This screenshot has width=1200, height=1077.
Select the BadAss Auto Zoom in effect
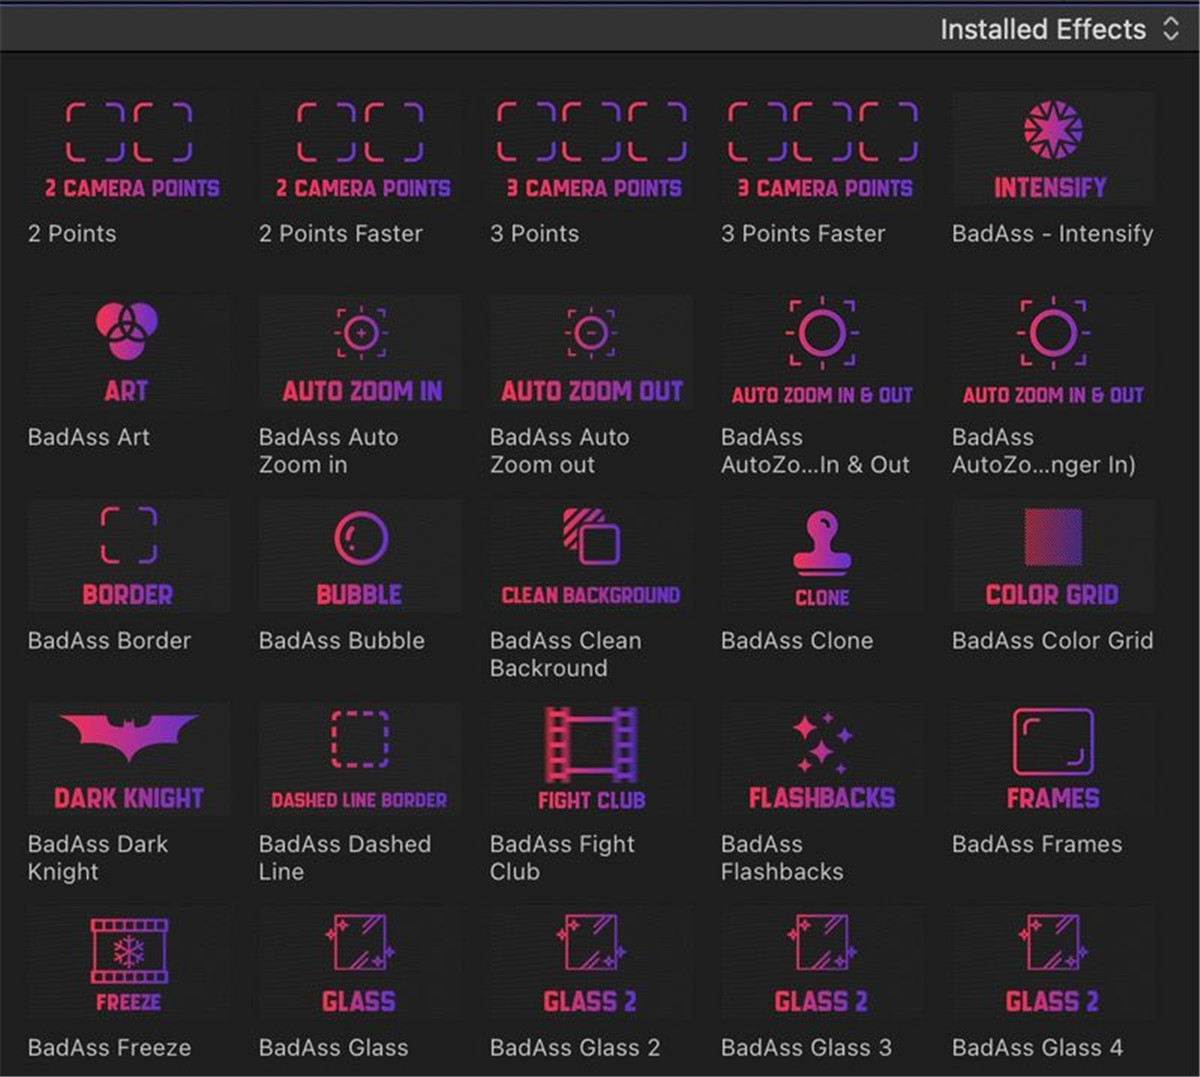pyautogui.click(x=360, y=353)
